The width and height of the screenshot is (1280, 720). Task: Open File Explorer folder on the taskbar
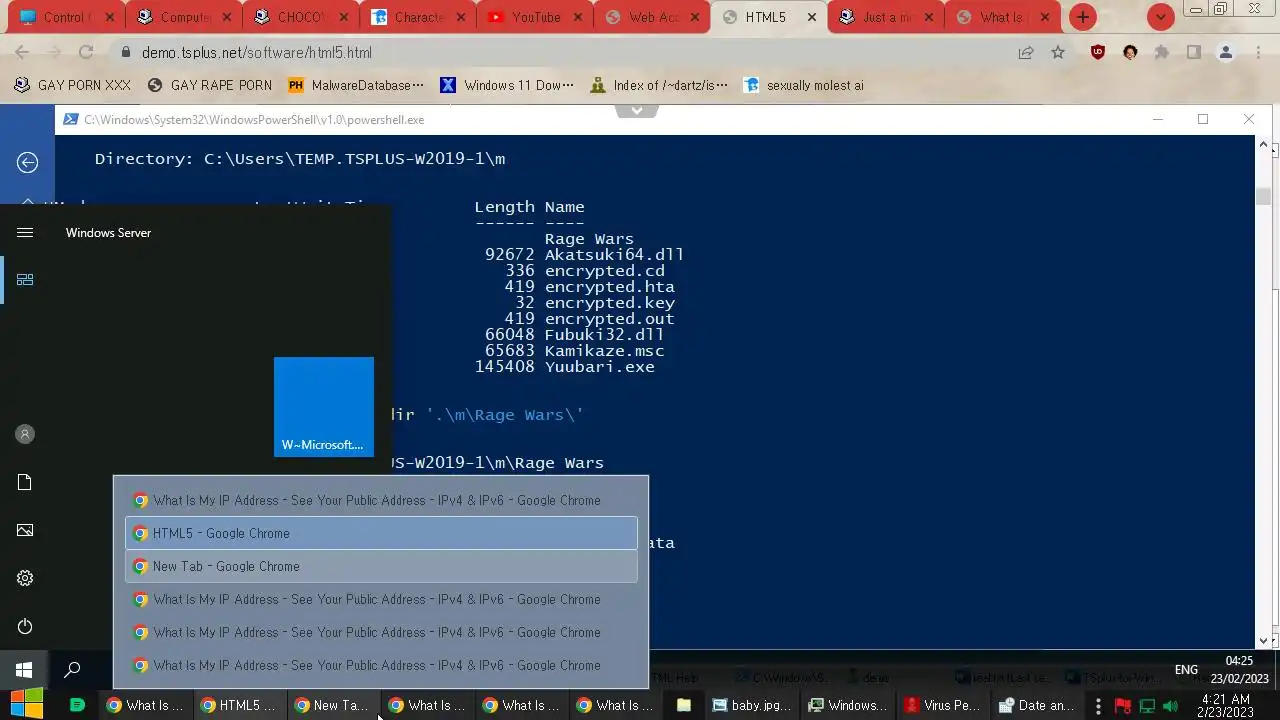(684, 705)
